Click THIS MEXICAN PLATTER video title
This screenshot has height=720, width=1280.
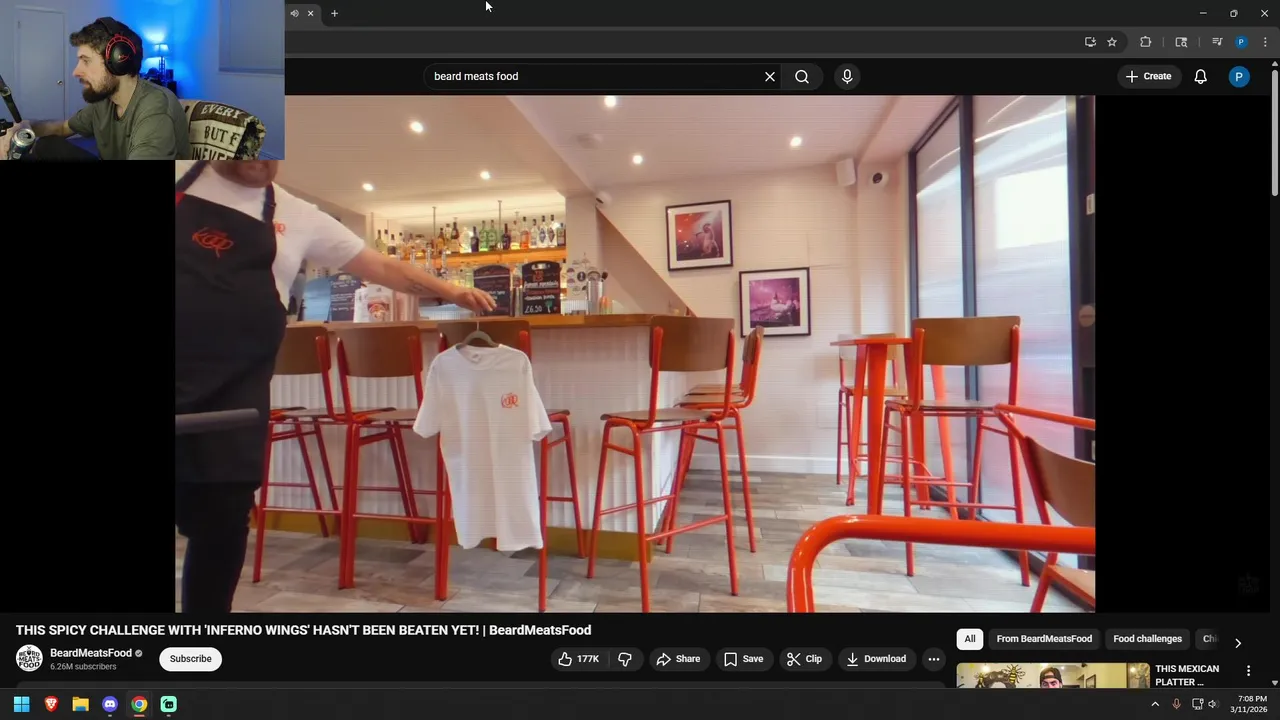pos(1187,675)
